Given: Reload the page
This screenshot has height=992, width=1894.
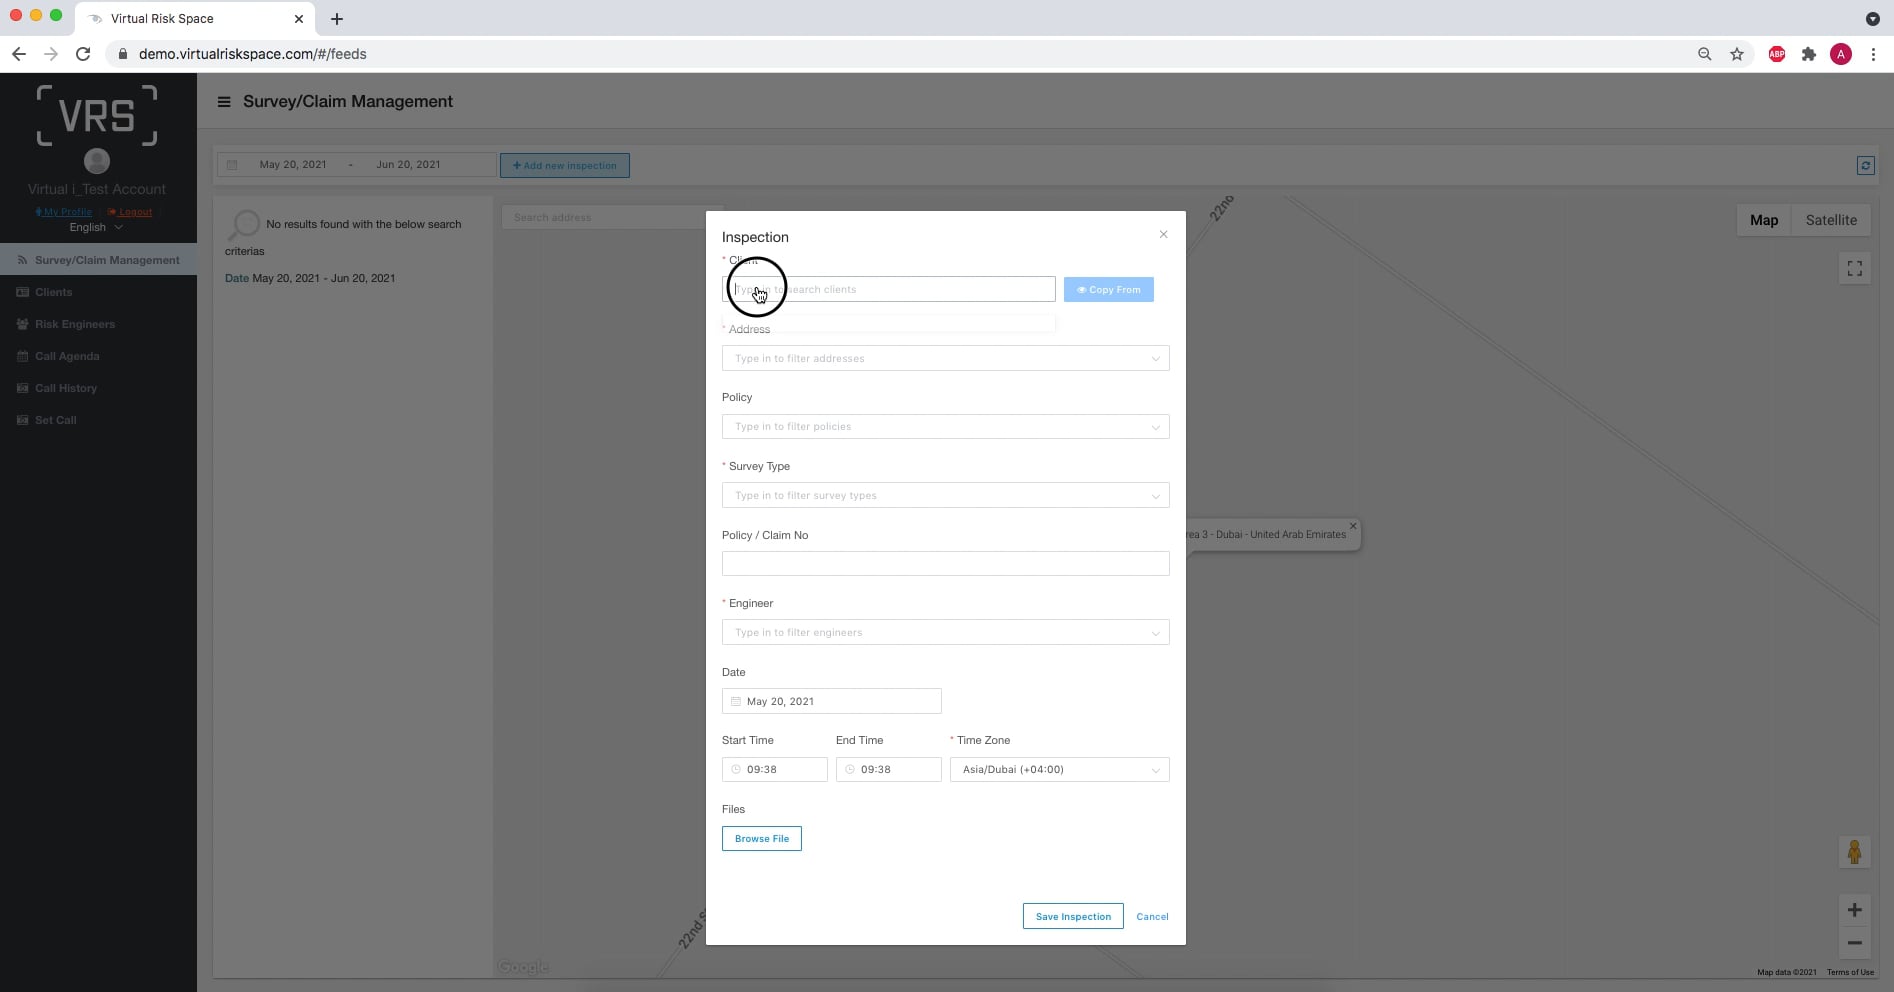Looking at the screenshot, I should (84, 54).
